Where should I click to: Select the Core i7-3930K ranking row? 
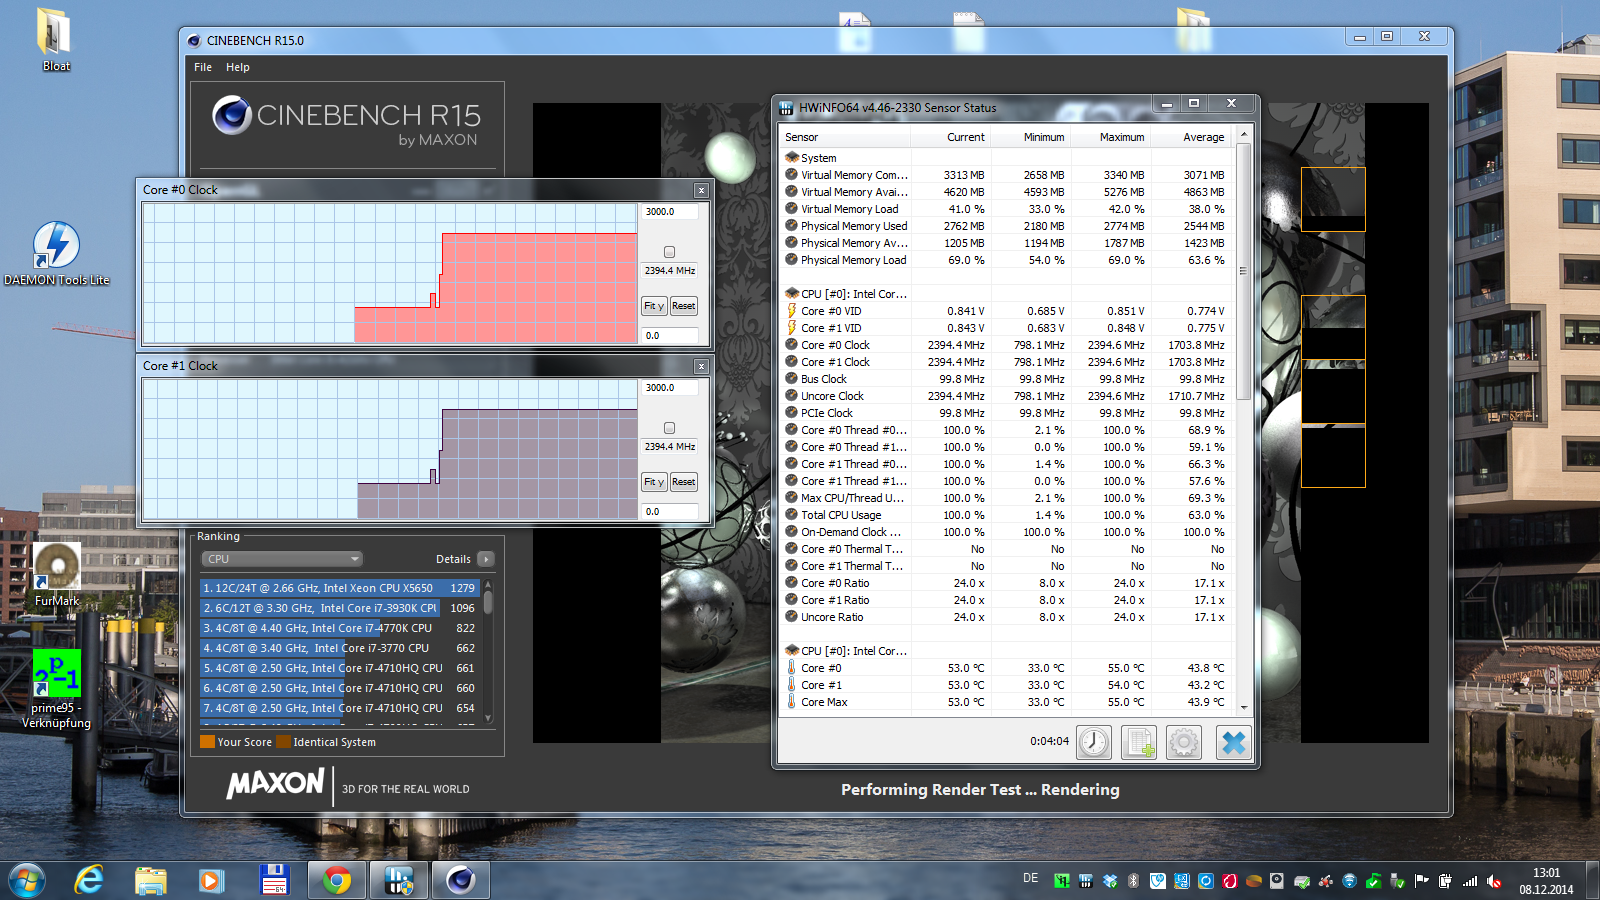[x=340, y=608]
